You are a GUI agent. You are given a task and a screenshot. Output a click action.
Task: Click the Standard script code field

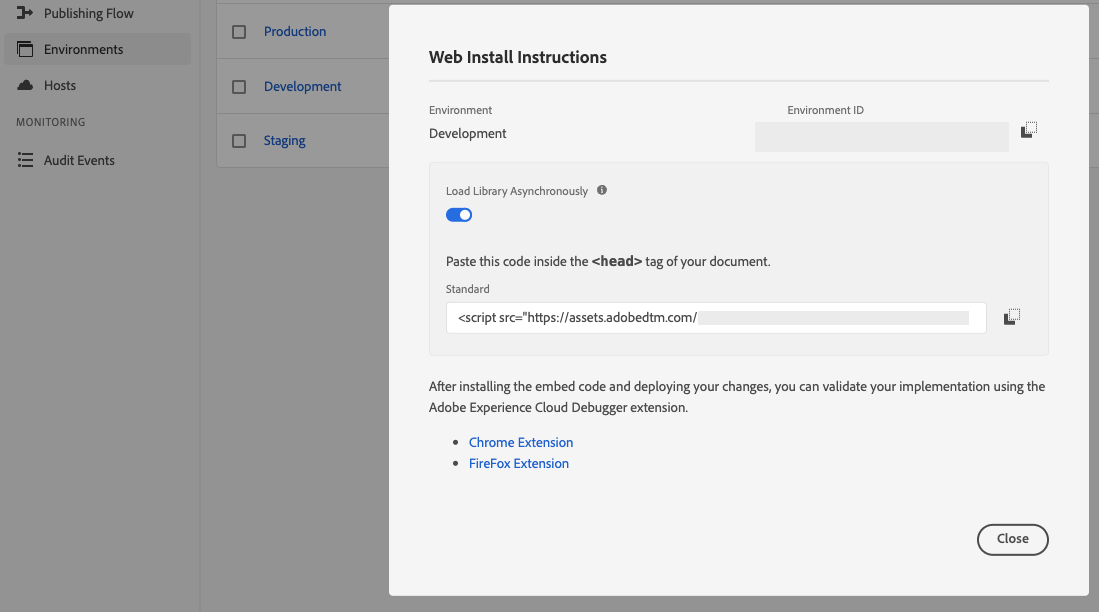[x=715, y=318]
